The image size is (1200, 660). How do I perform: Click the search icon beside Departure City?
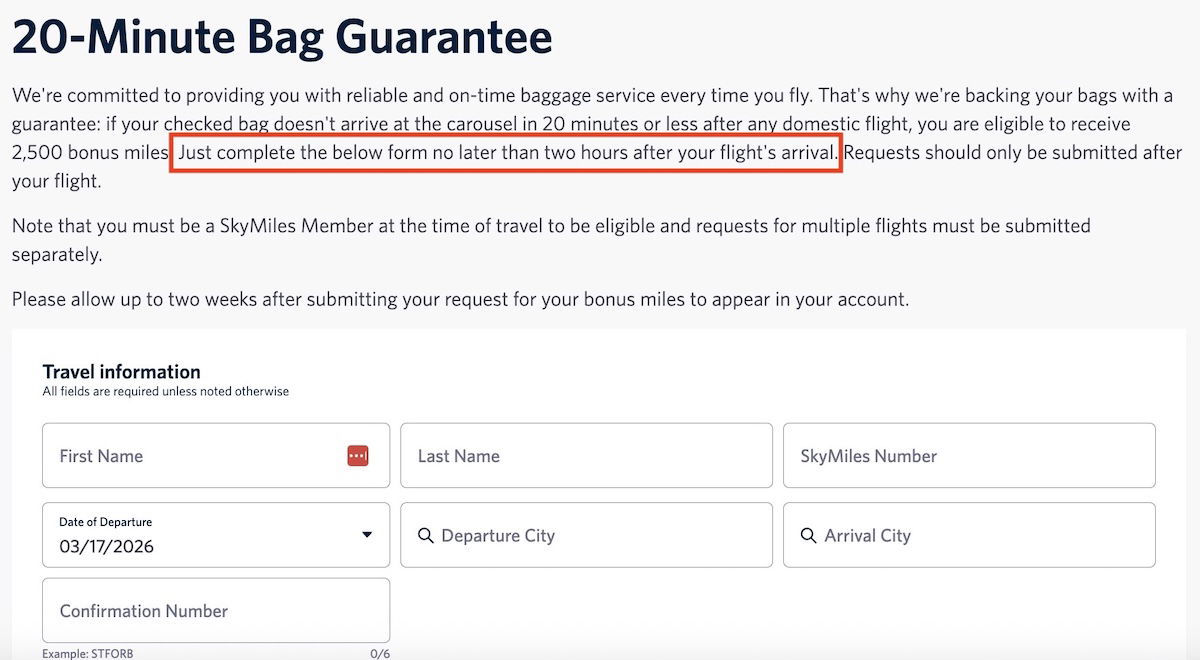pyautogui.click(x=426, y=536)
